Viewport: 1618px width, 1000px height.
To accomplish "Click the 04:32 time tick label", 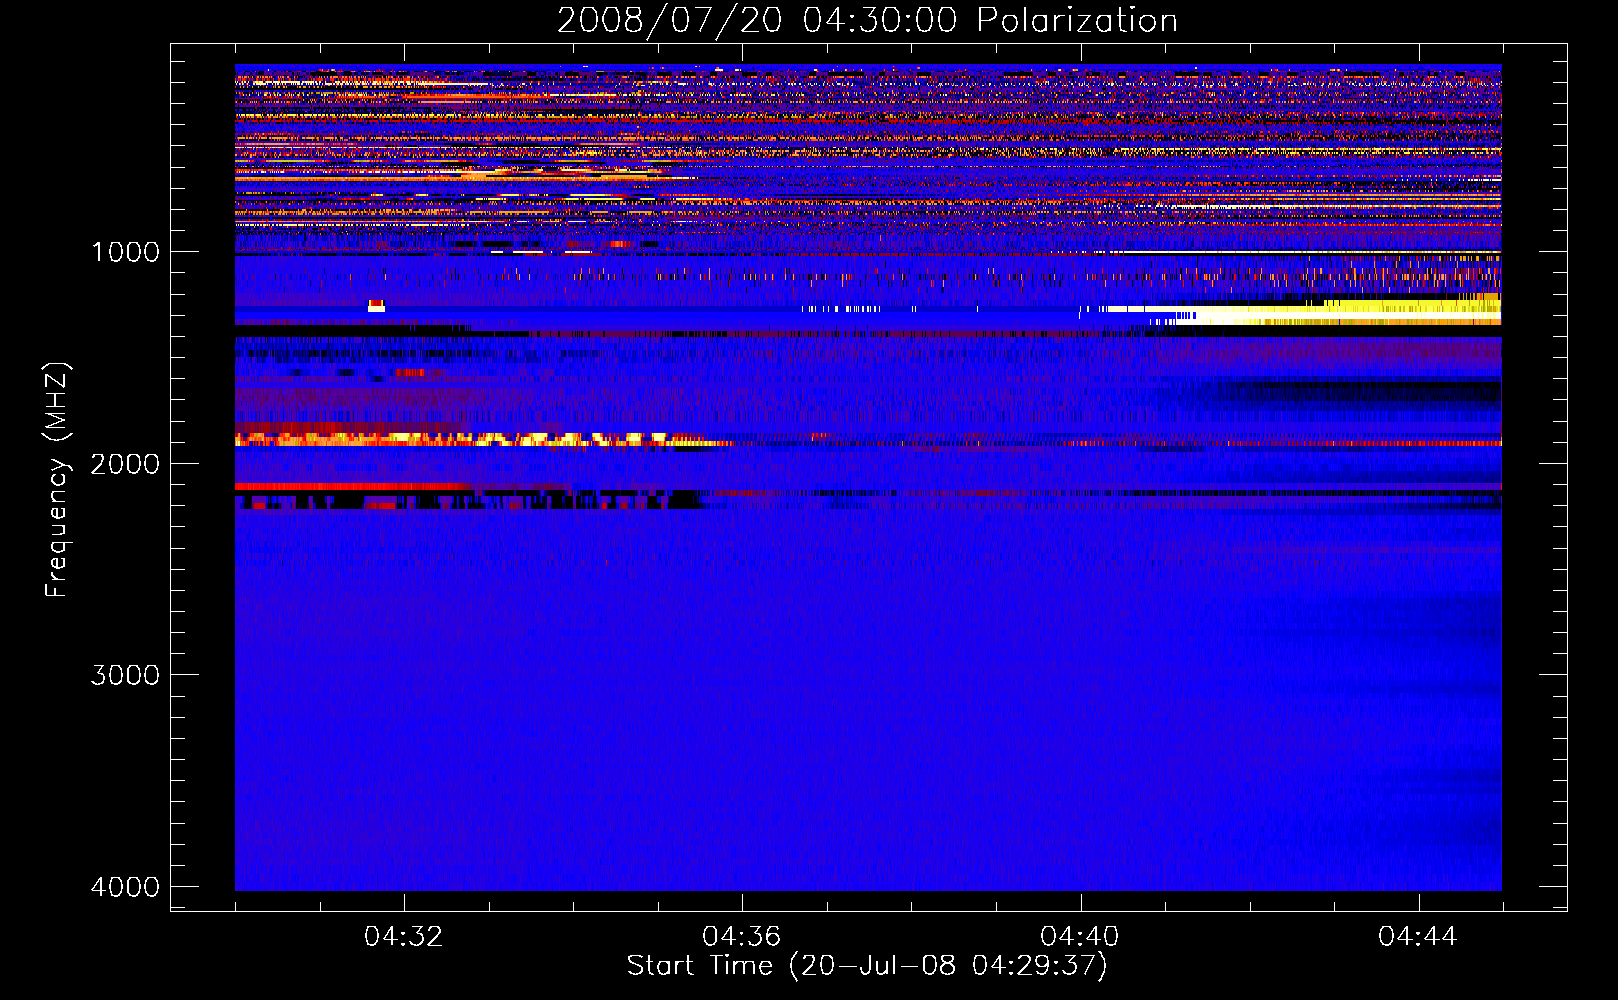I will tap(404, 937).
